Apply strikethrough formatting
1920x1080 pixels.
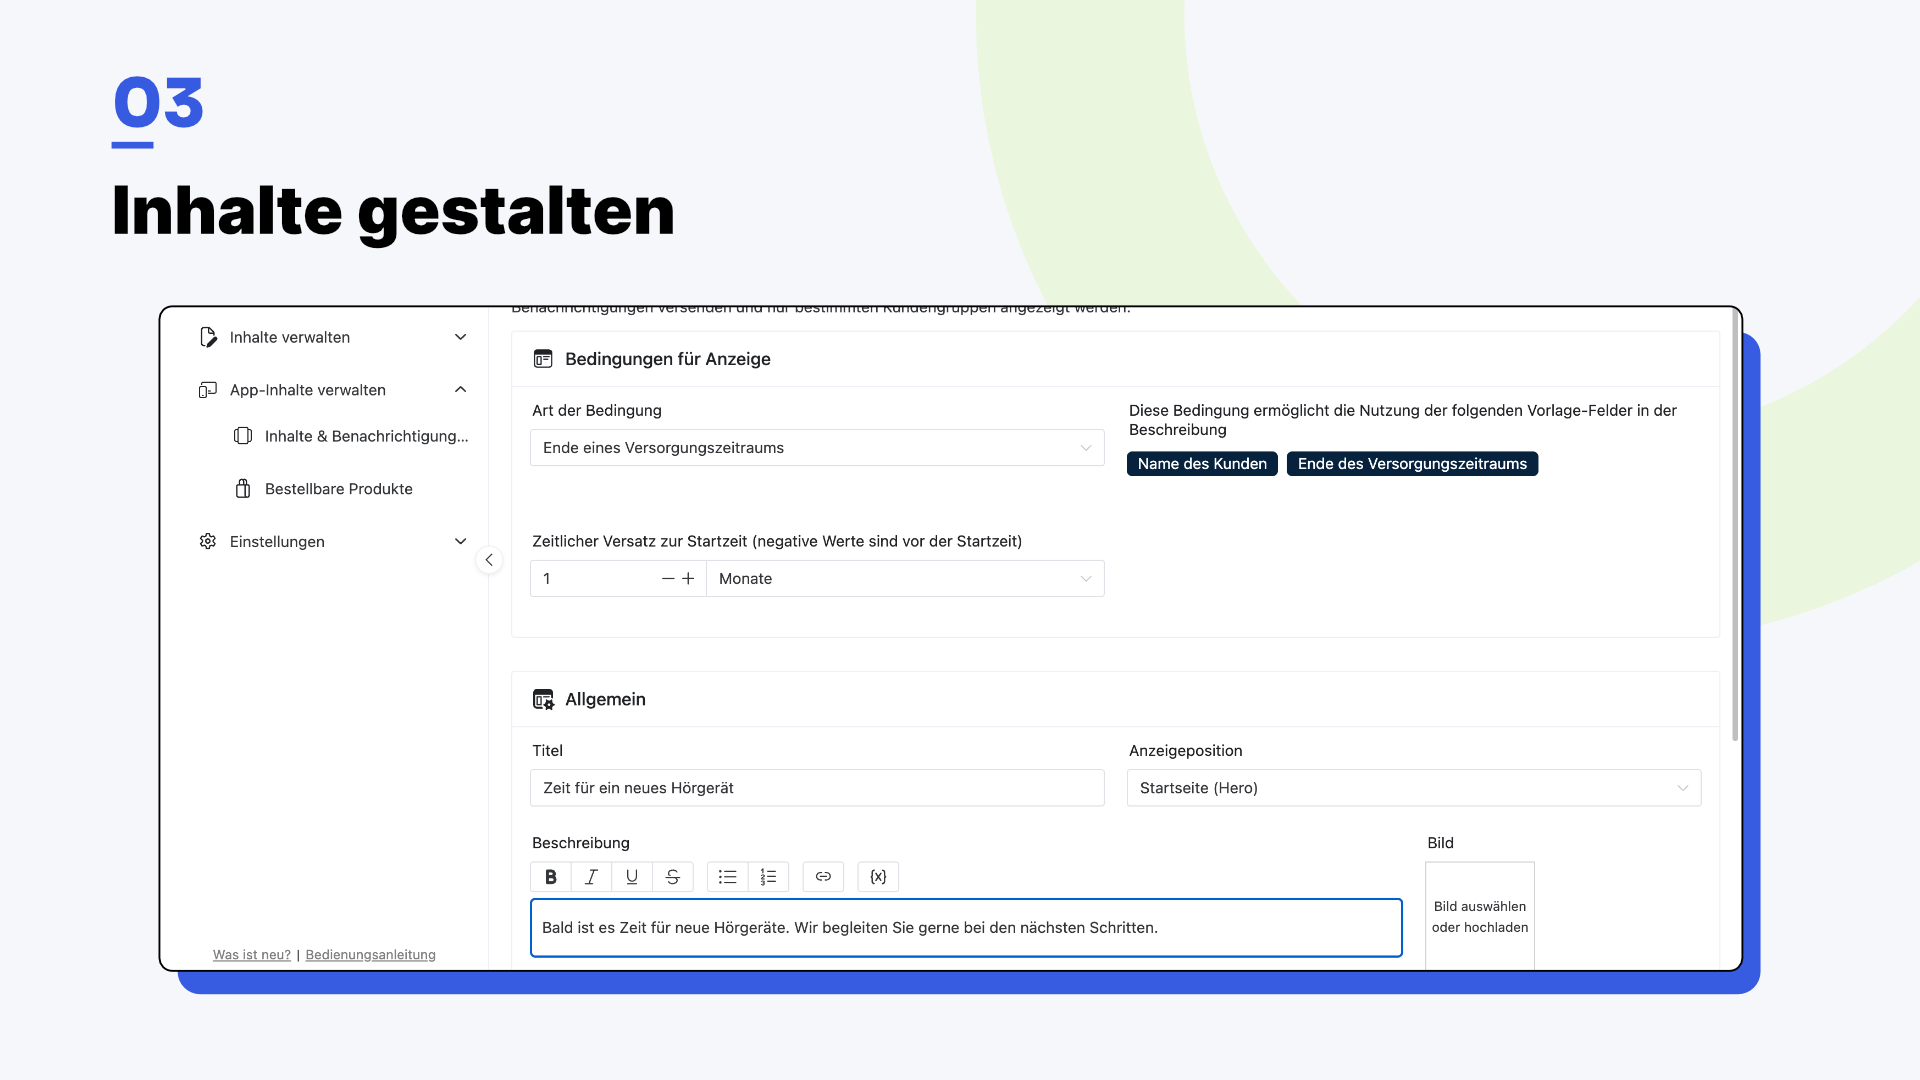coord(673,877)
